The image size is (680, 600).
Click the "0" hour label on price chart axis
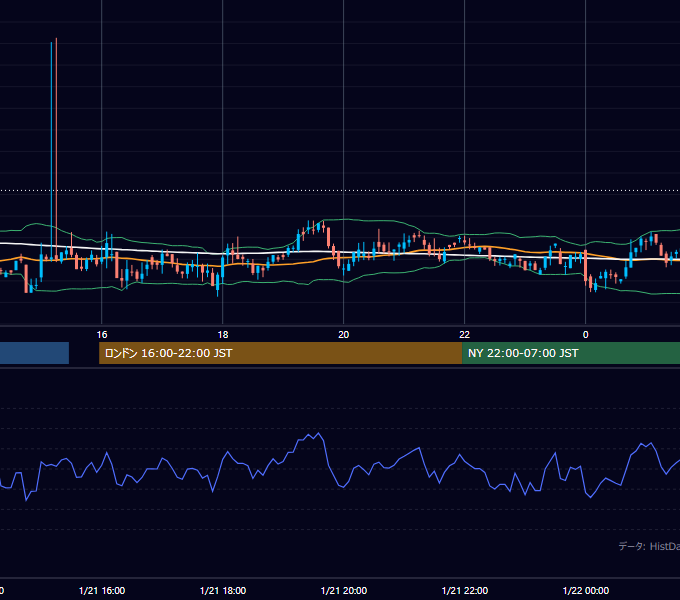tap(585, 335)
